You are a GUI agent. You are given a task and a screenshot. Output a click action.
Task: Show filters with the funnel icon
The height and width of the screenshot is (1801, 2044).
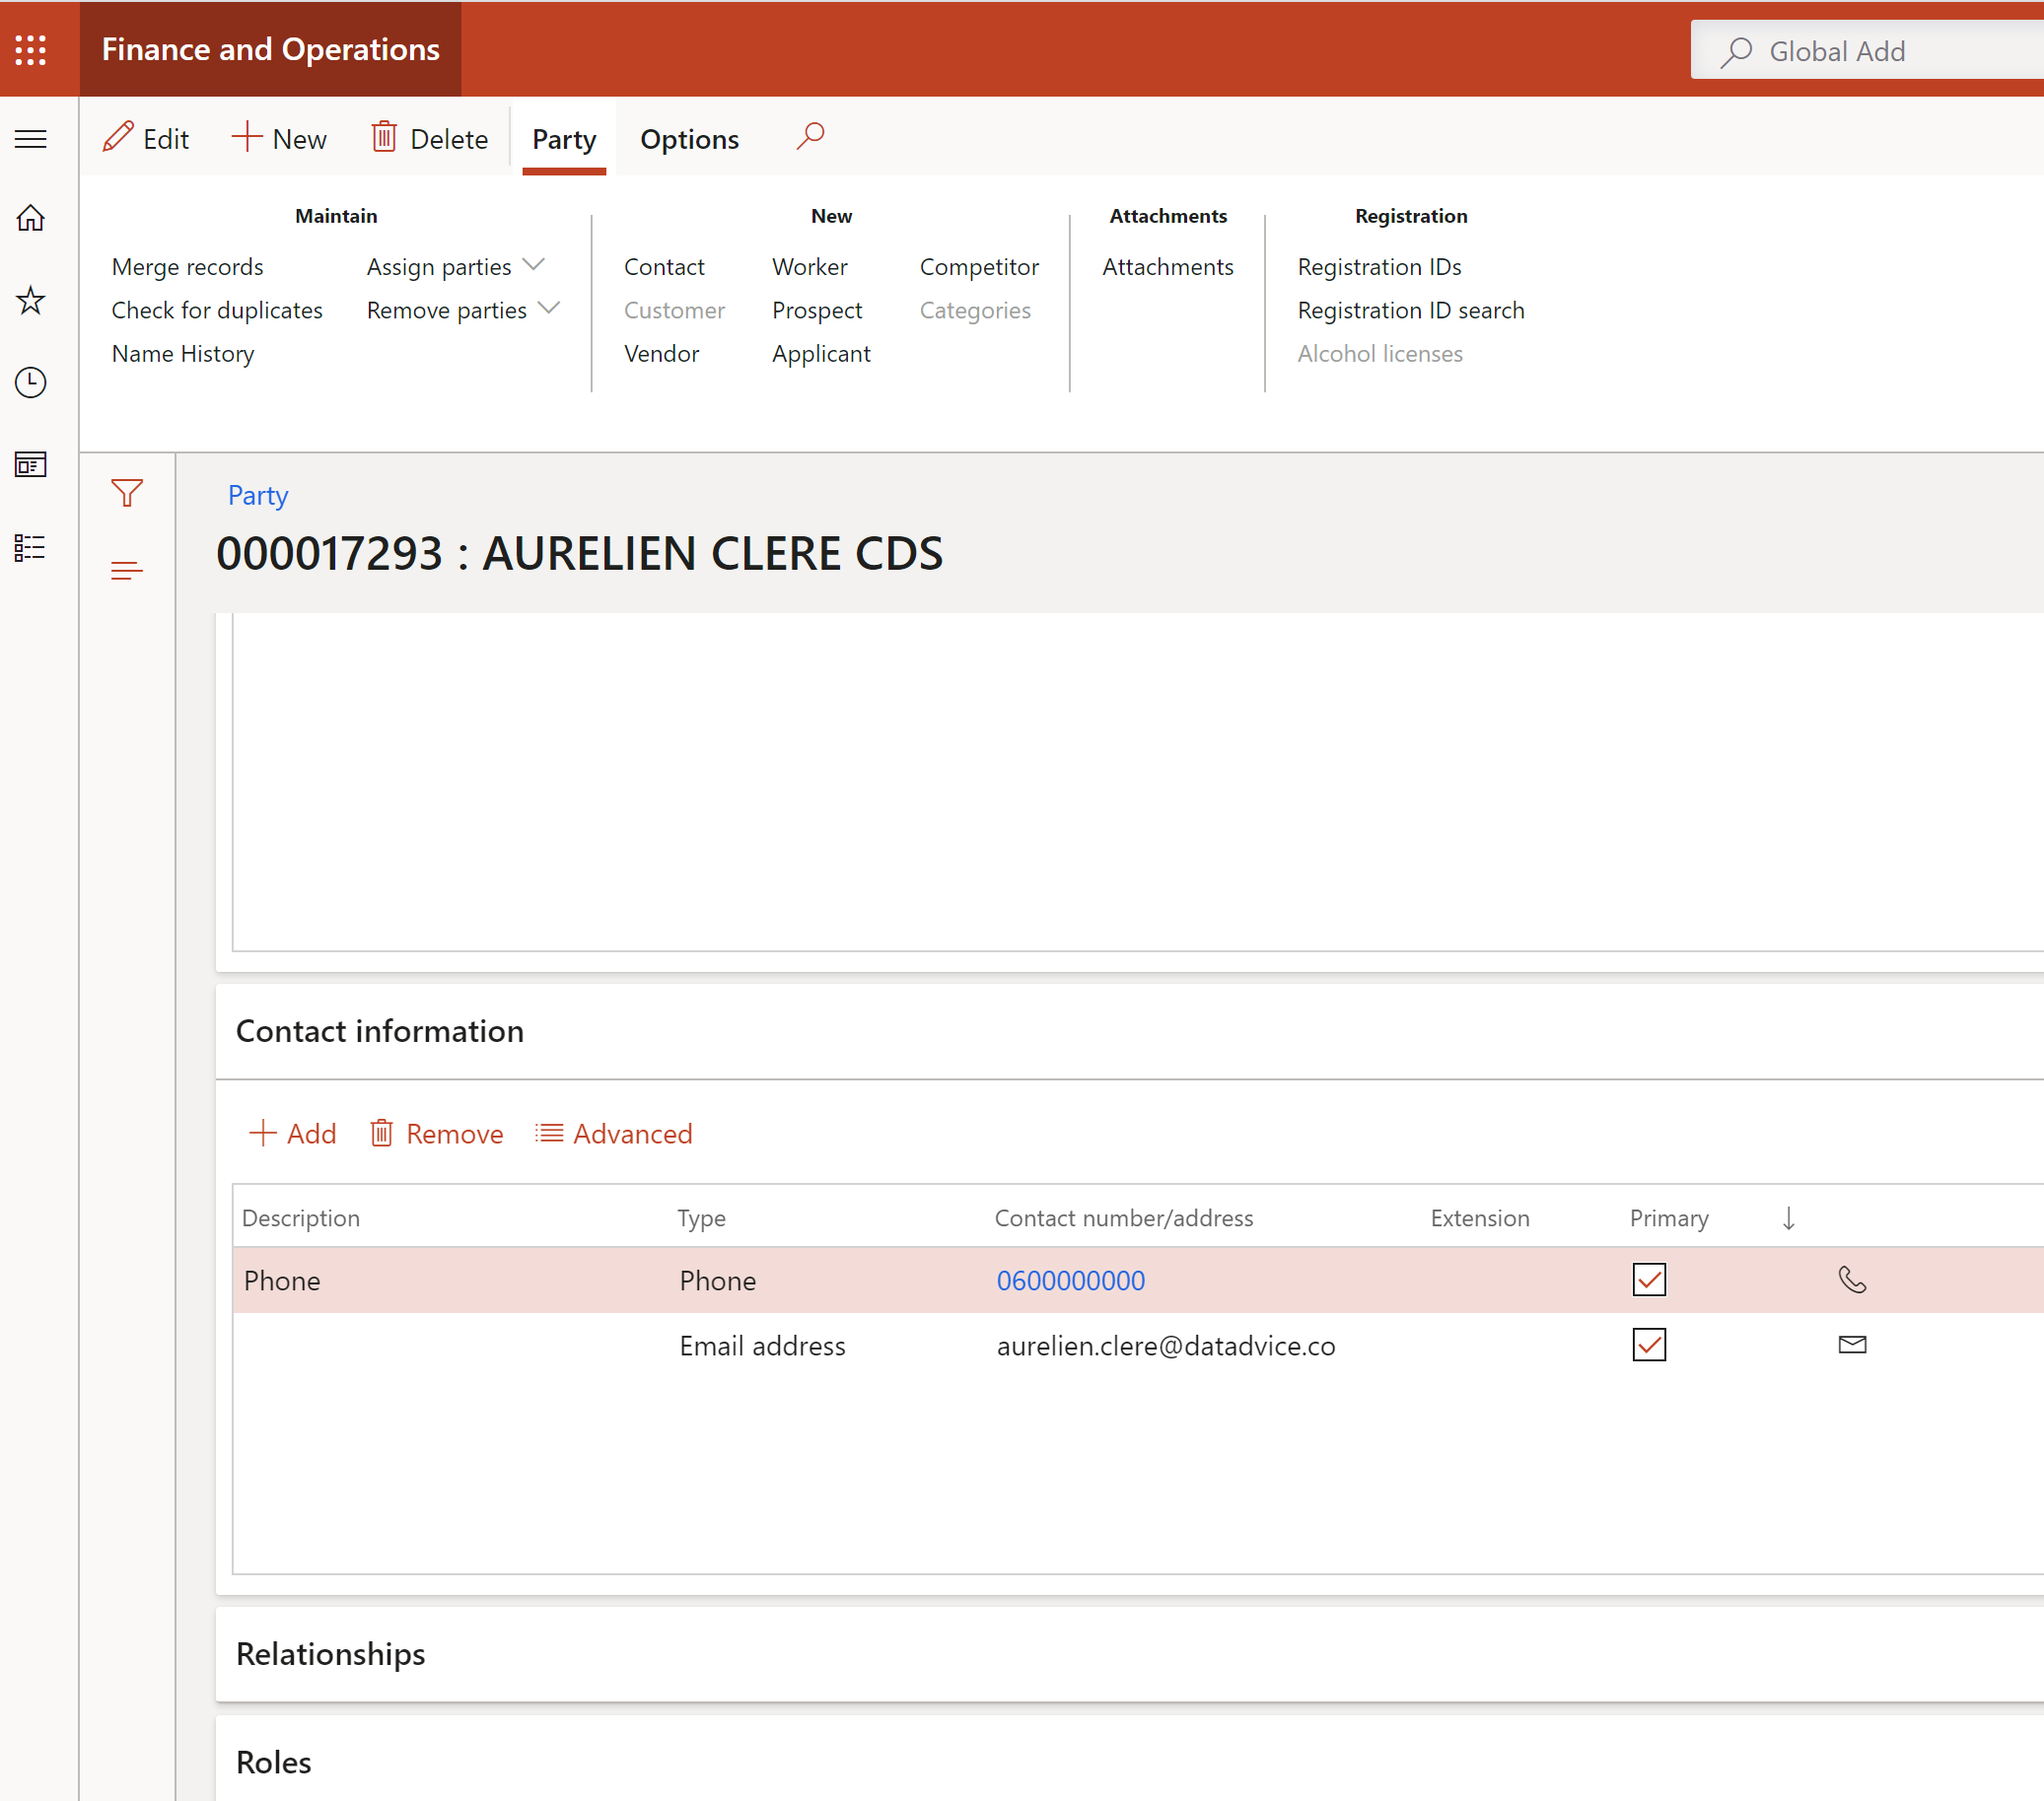[127, 493]
